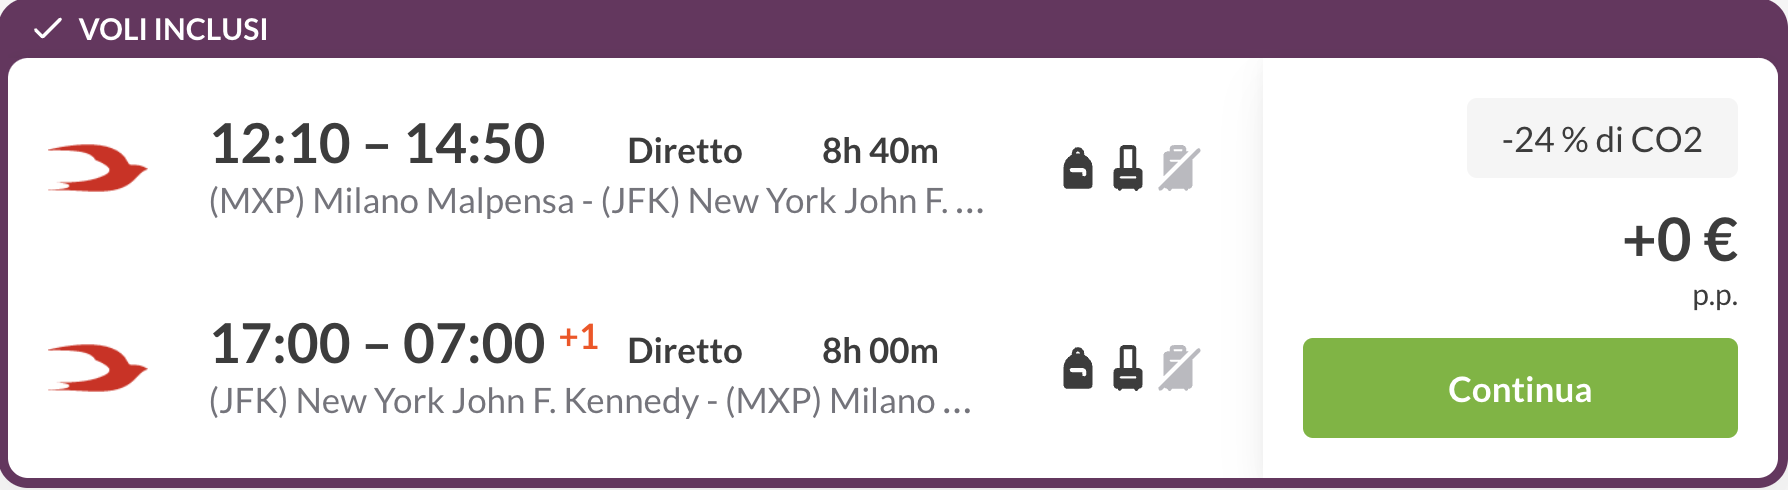
Task: Click outbound flight no checked baggage icon
Action: [1179, 168]
